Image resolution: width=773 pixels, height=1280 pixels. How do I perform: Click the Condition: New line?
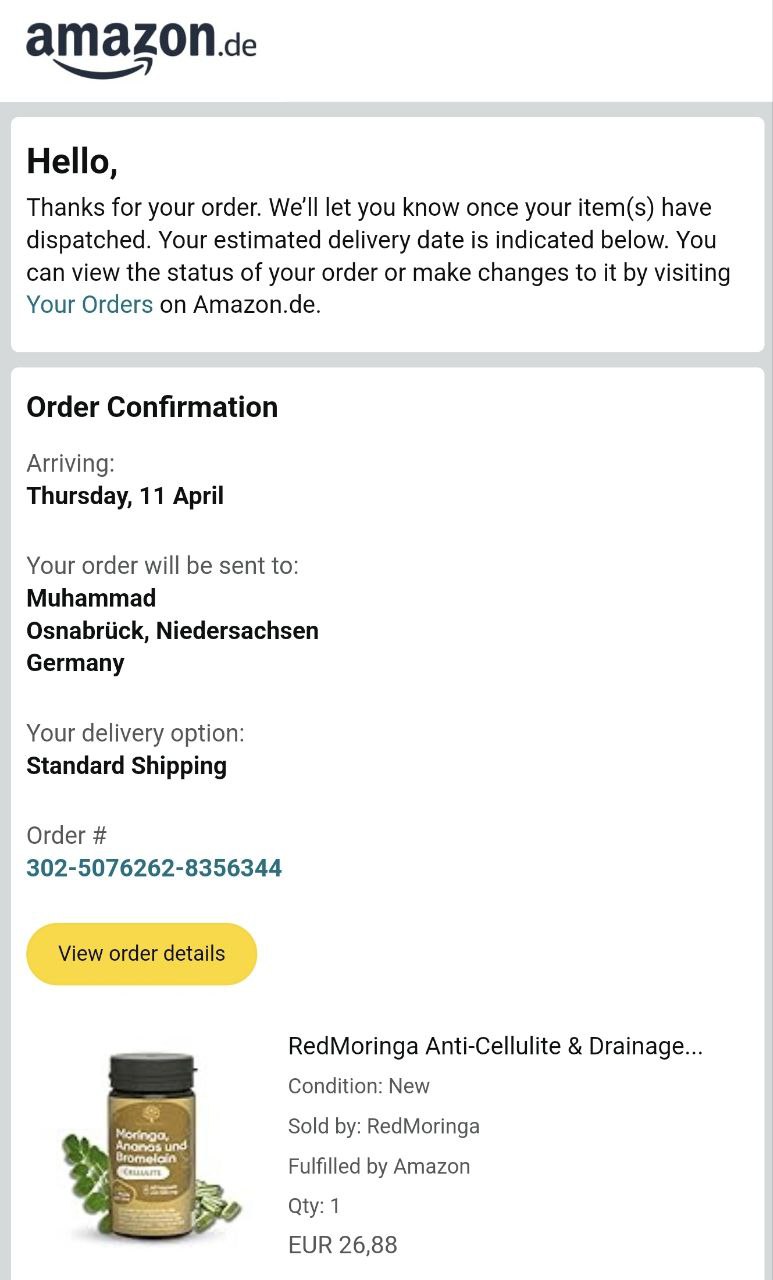[359, 1086]
